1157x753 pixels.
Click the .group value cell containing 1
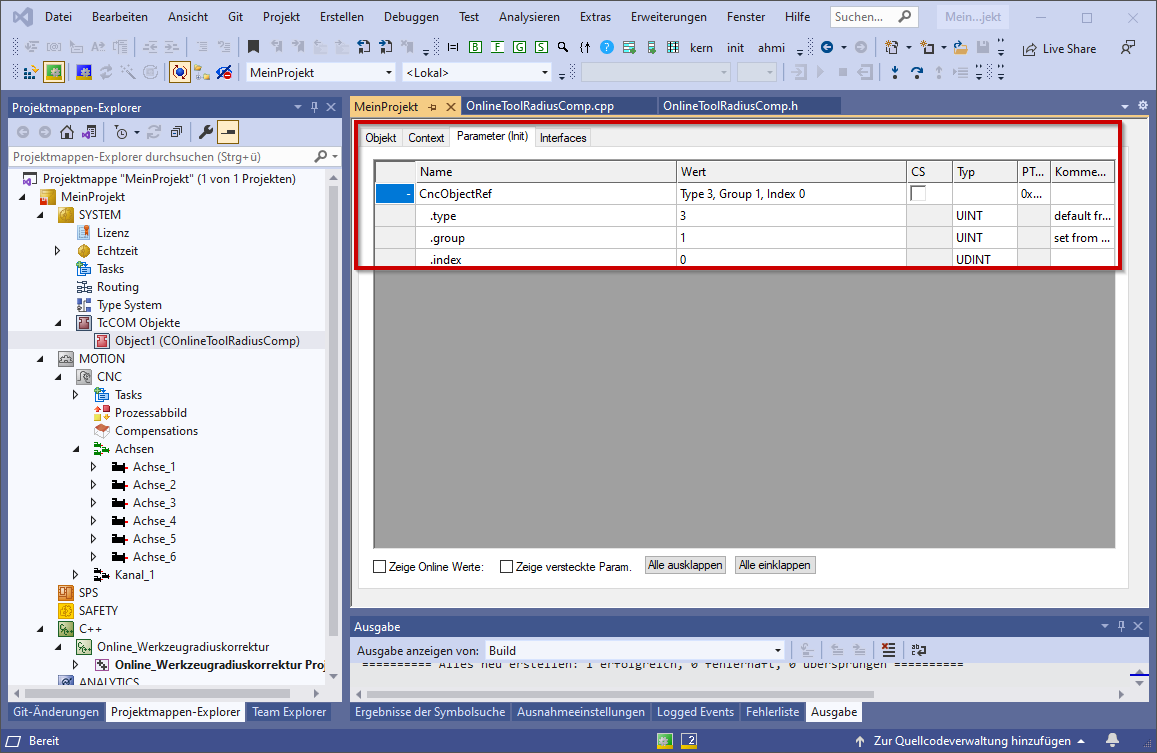[791, 238]
